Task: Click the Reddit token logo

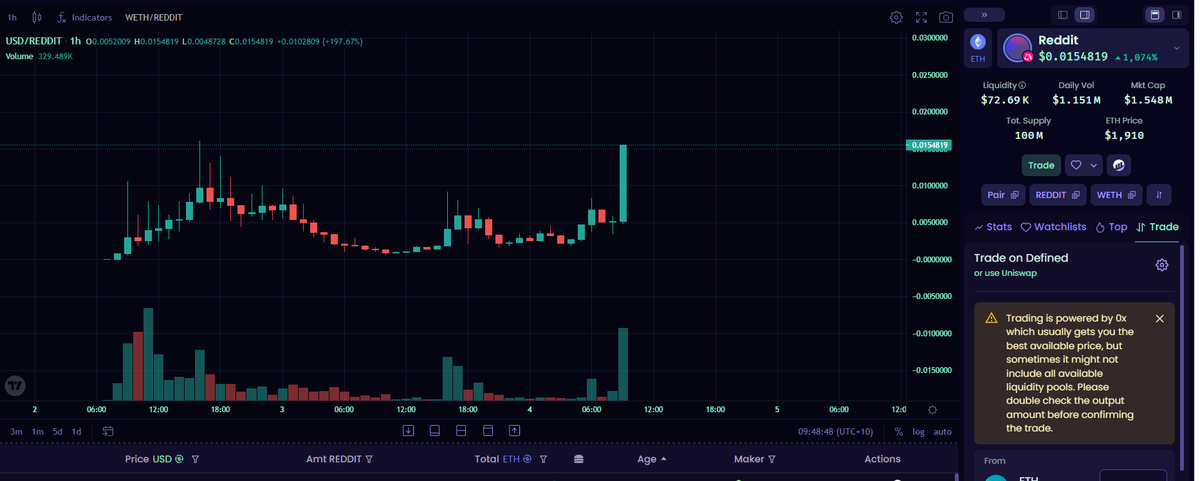Action: (x=1017, y=48)
